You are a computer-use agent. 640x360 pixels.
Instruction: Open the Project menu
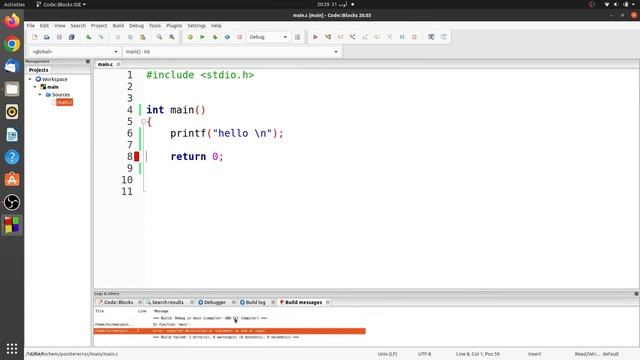(x=99, y=26)
